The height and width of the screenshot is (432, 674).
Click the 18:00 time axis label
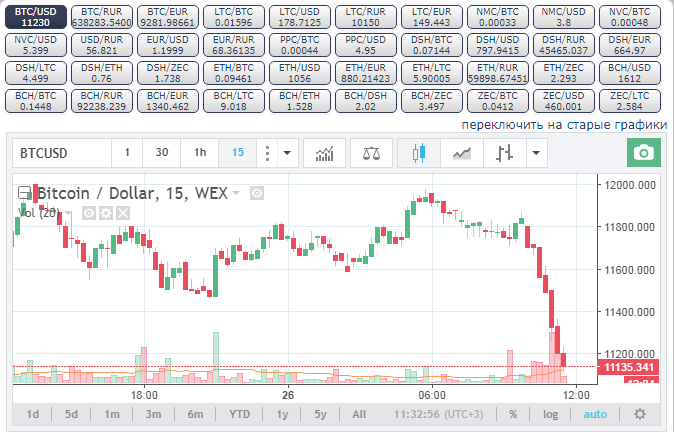coord(144,395)
